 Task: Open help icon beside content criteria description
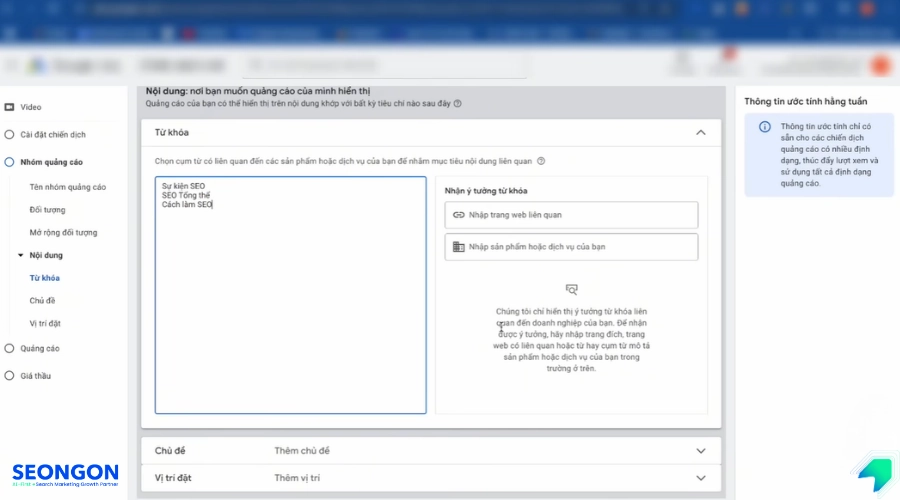(457, 103)
